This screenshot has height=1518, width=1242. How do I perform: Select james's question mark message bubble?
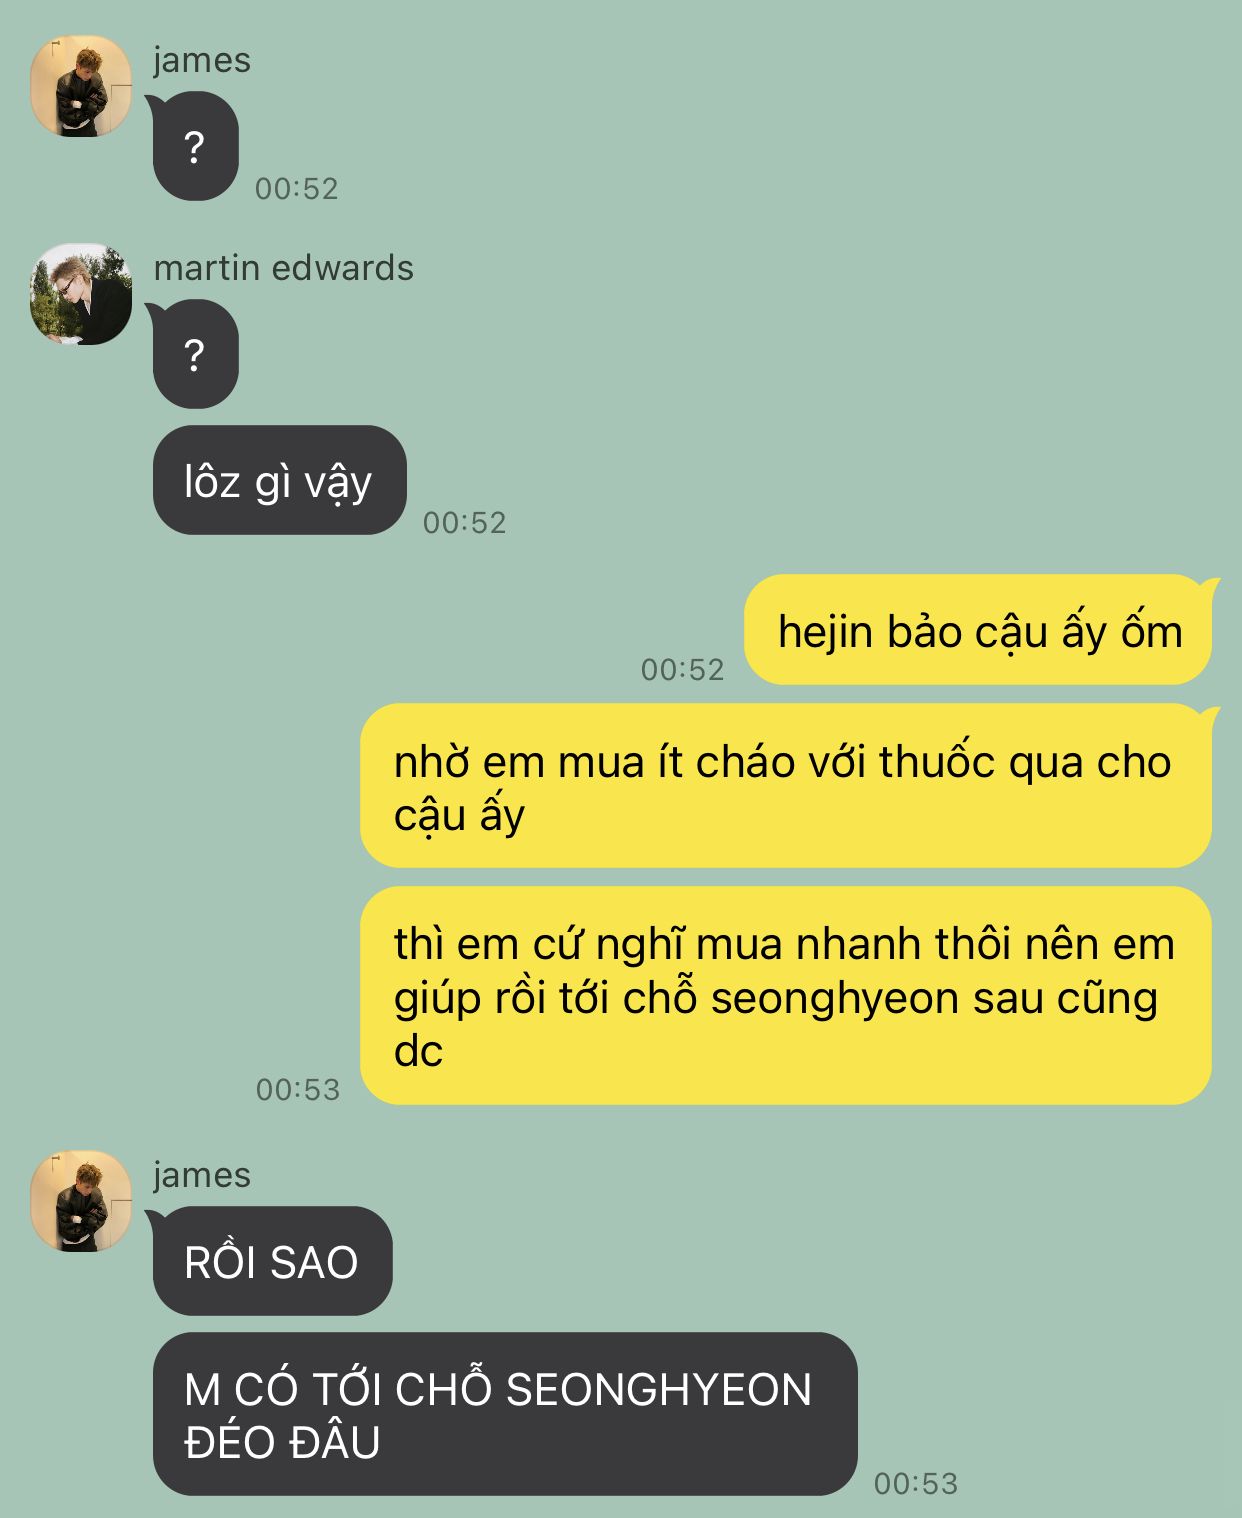pyautogui.click(x=195, y=146)
